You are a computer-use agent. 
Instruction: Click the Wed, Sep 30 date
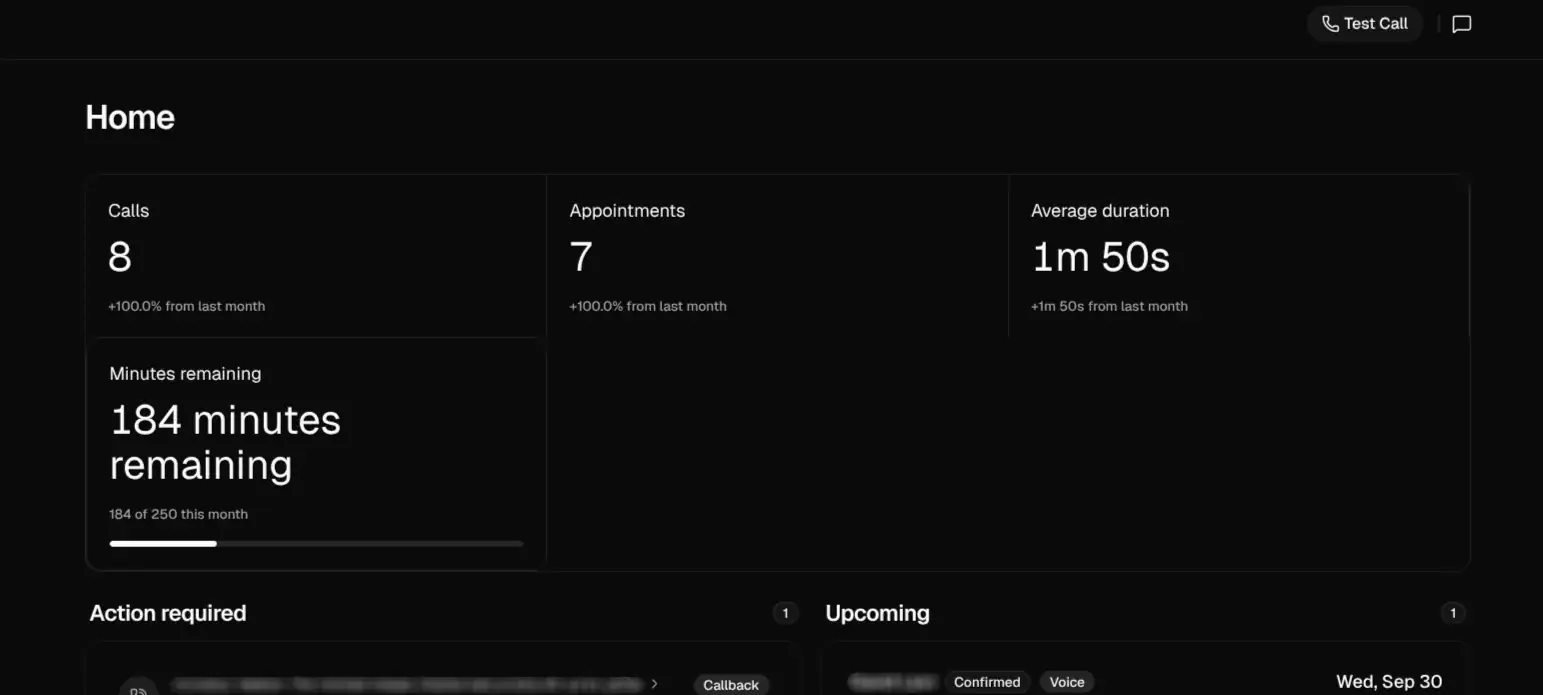pos(1389,682)
